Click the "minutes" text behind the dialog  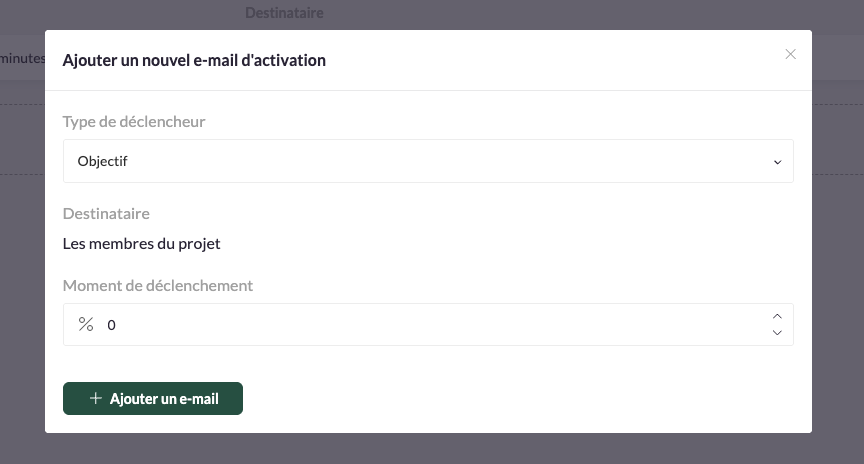coord(22,59)
